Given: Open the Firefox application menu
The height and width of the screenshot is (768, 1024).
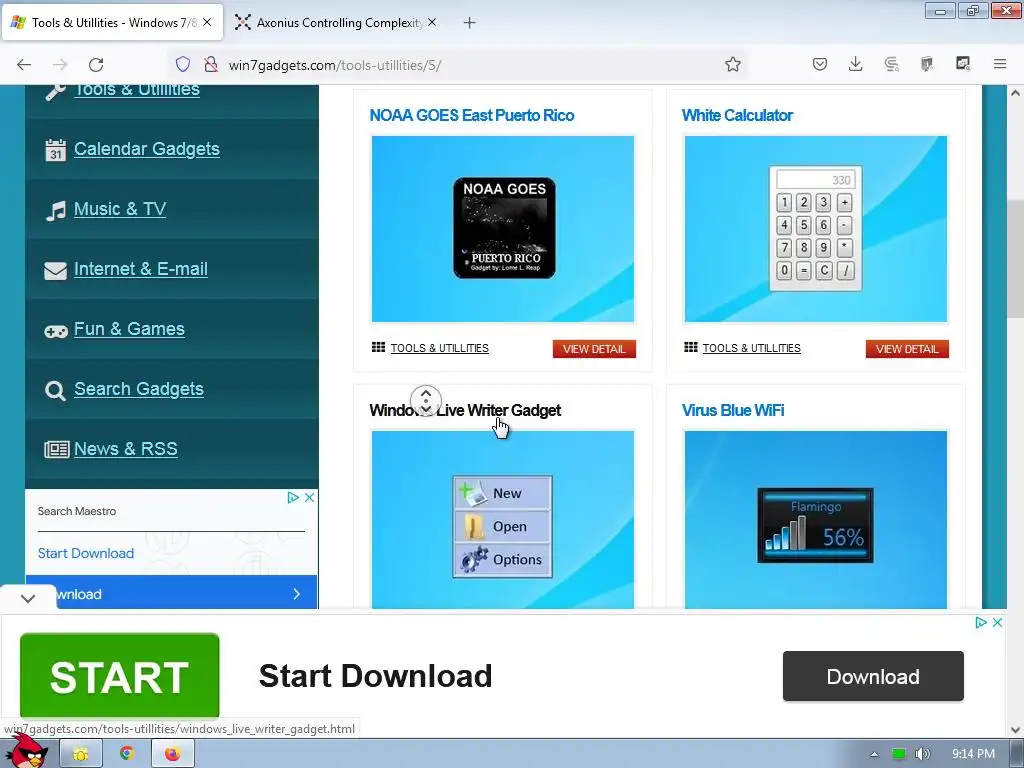Looking at the screenshot, I should [1000, 64].
